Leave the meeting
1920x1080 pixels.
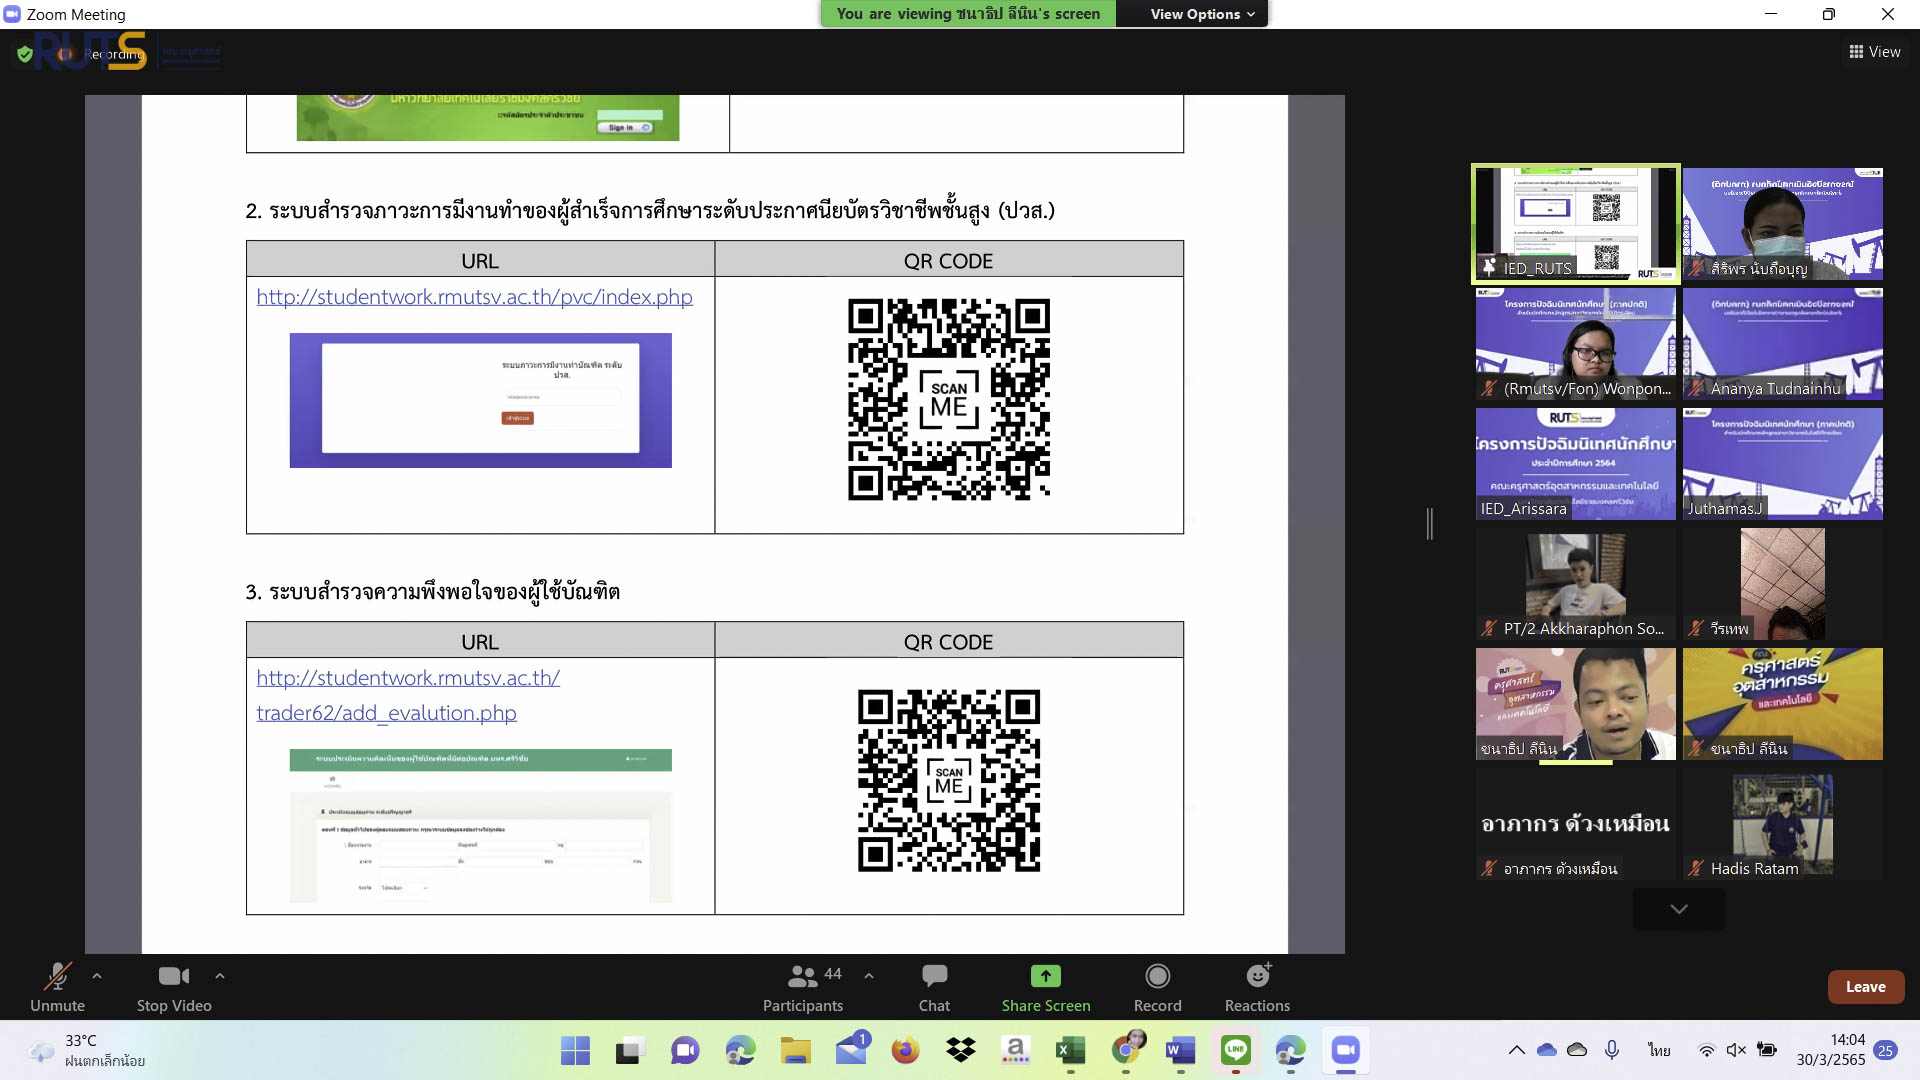(1865, 987)
